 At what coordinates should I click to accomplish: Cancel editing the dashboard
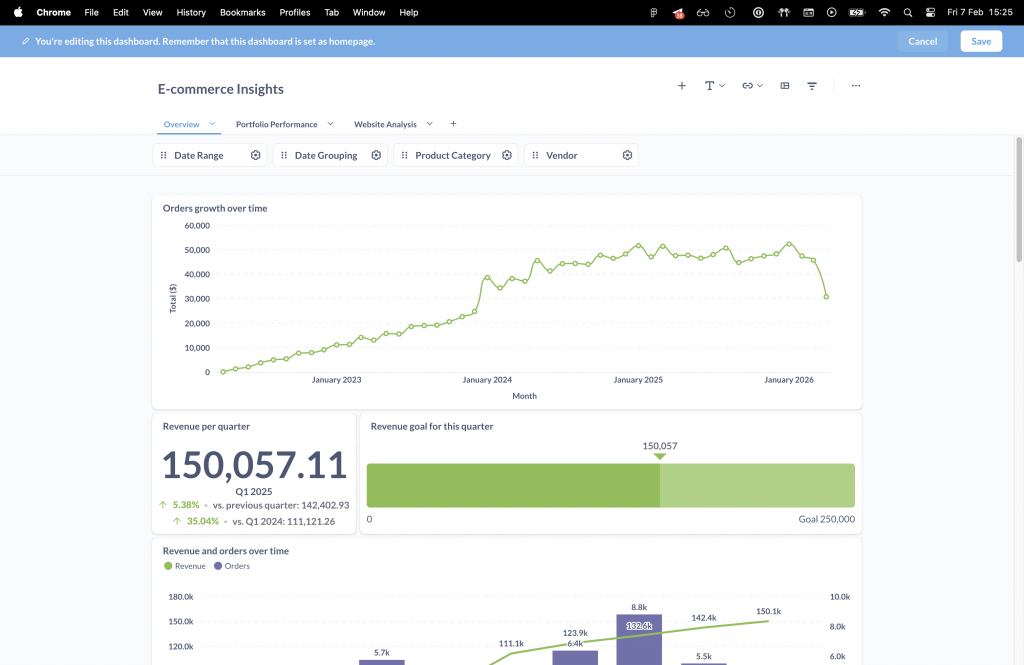(x=922, y=41)
